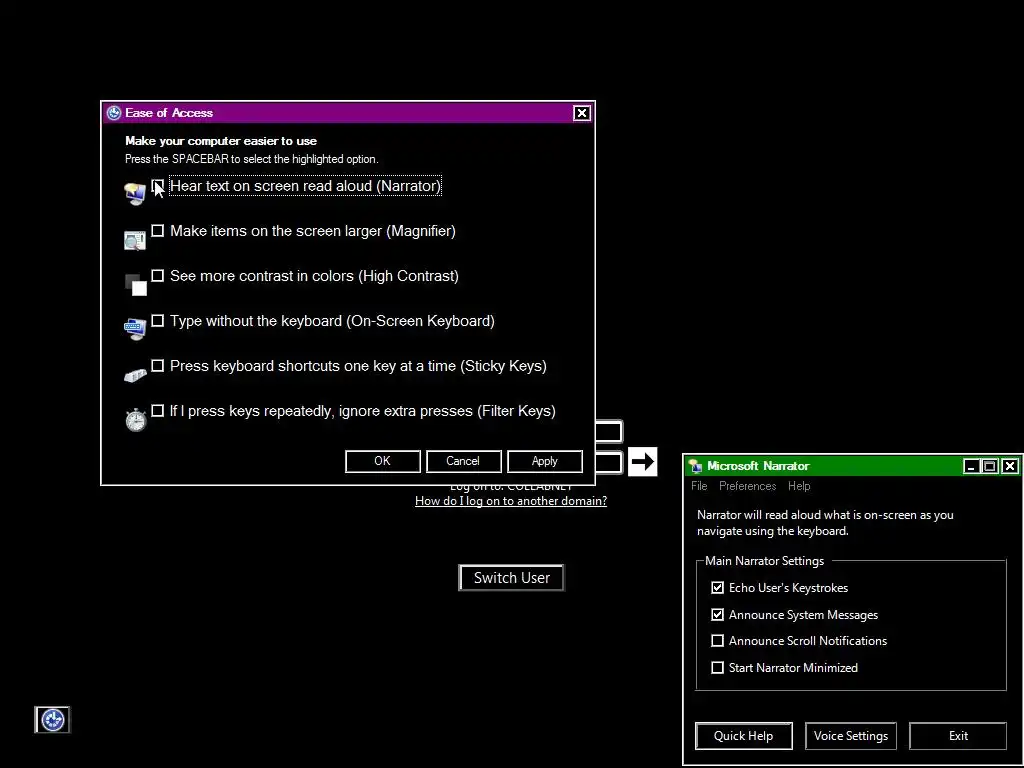
Task: Minimize the Microsoft Narrator window
Action: tap(972, 466)
